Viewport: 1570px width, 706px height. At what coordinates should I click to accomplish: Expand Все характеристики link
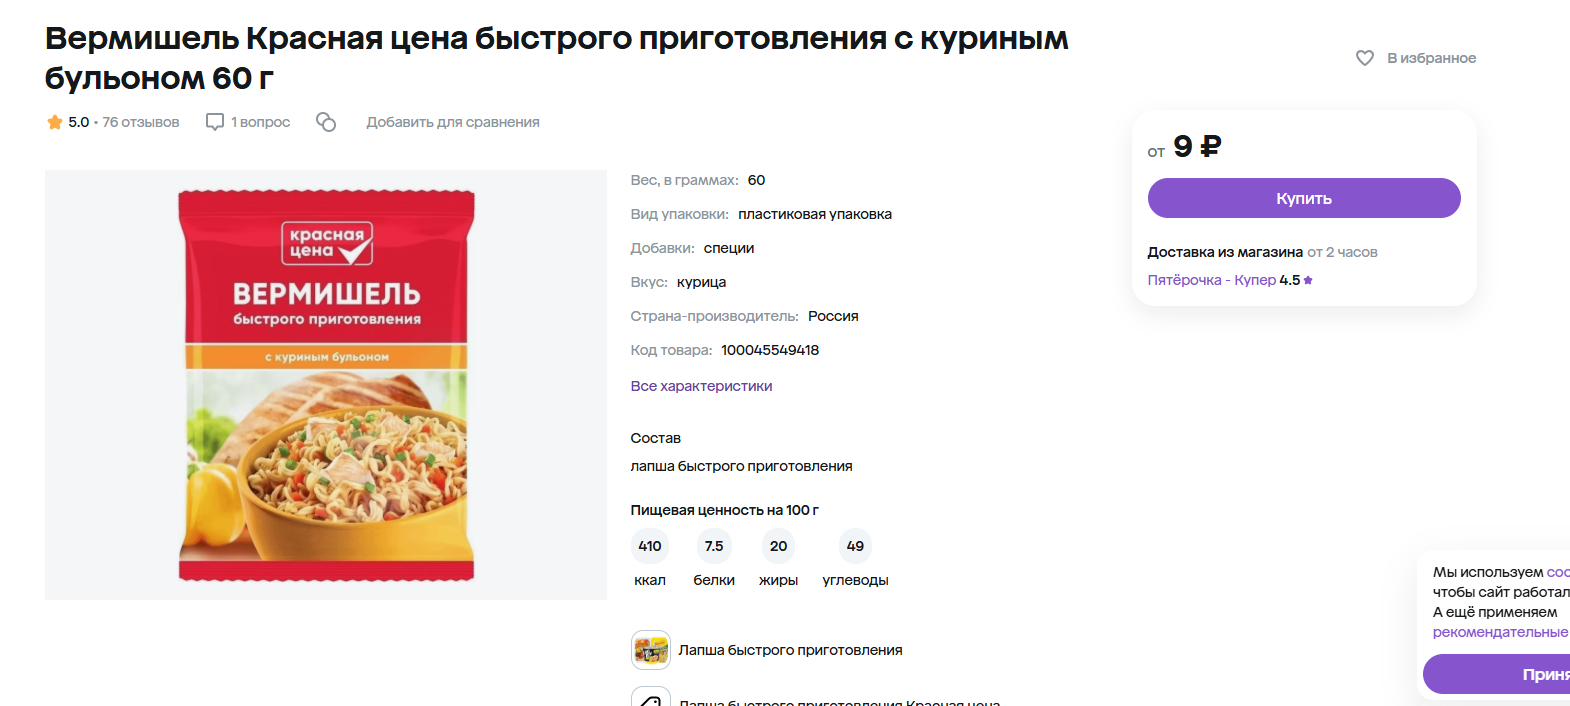701,386
